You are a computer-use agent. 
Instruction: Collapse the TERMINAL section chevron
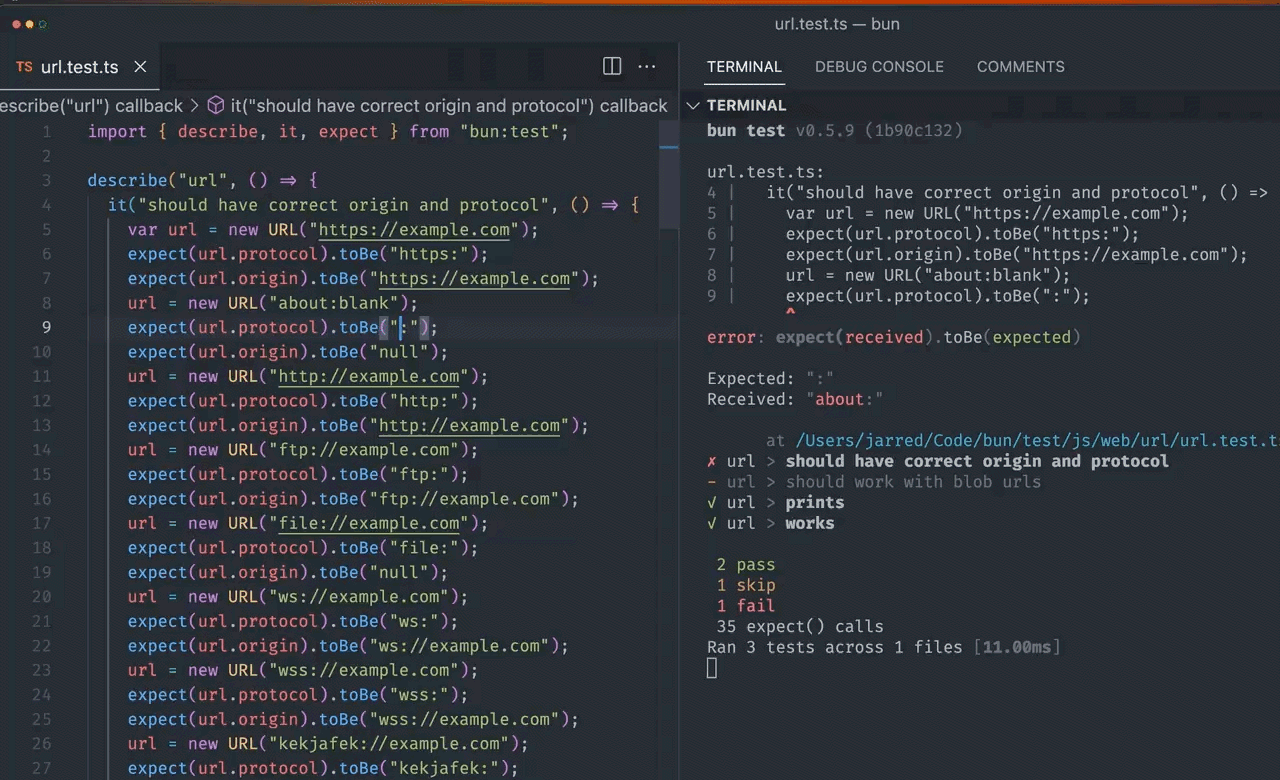coord(693,105)
